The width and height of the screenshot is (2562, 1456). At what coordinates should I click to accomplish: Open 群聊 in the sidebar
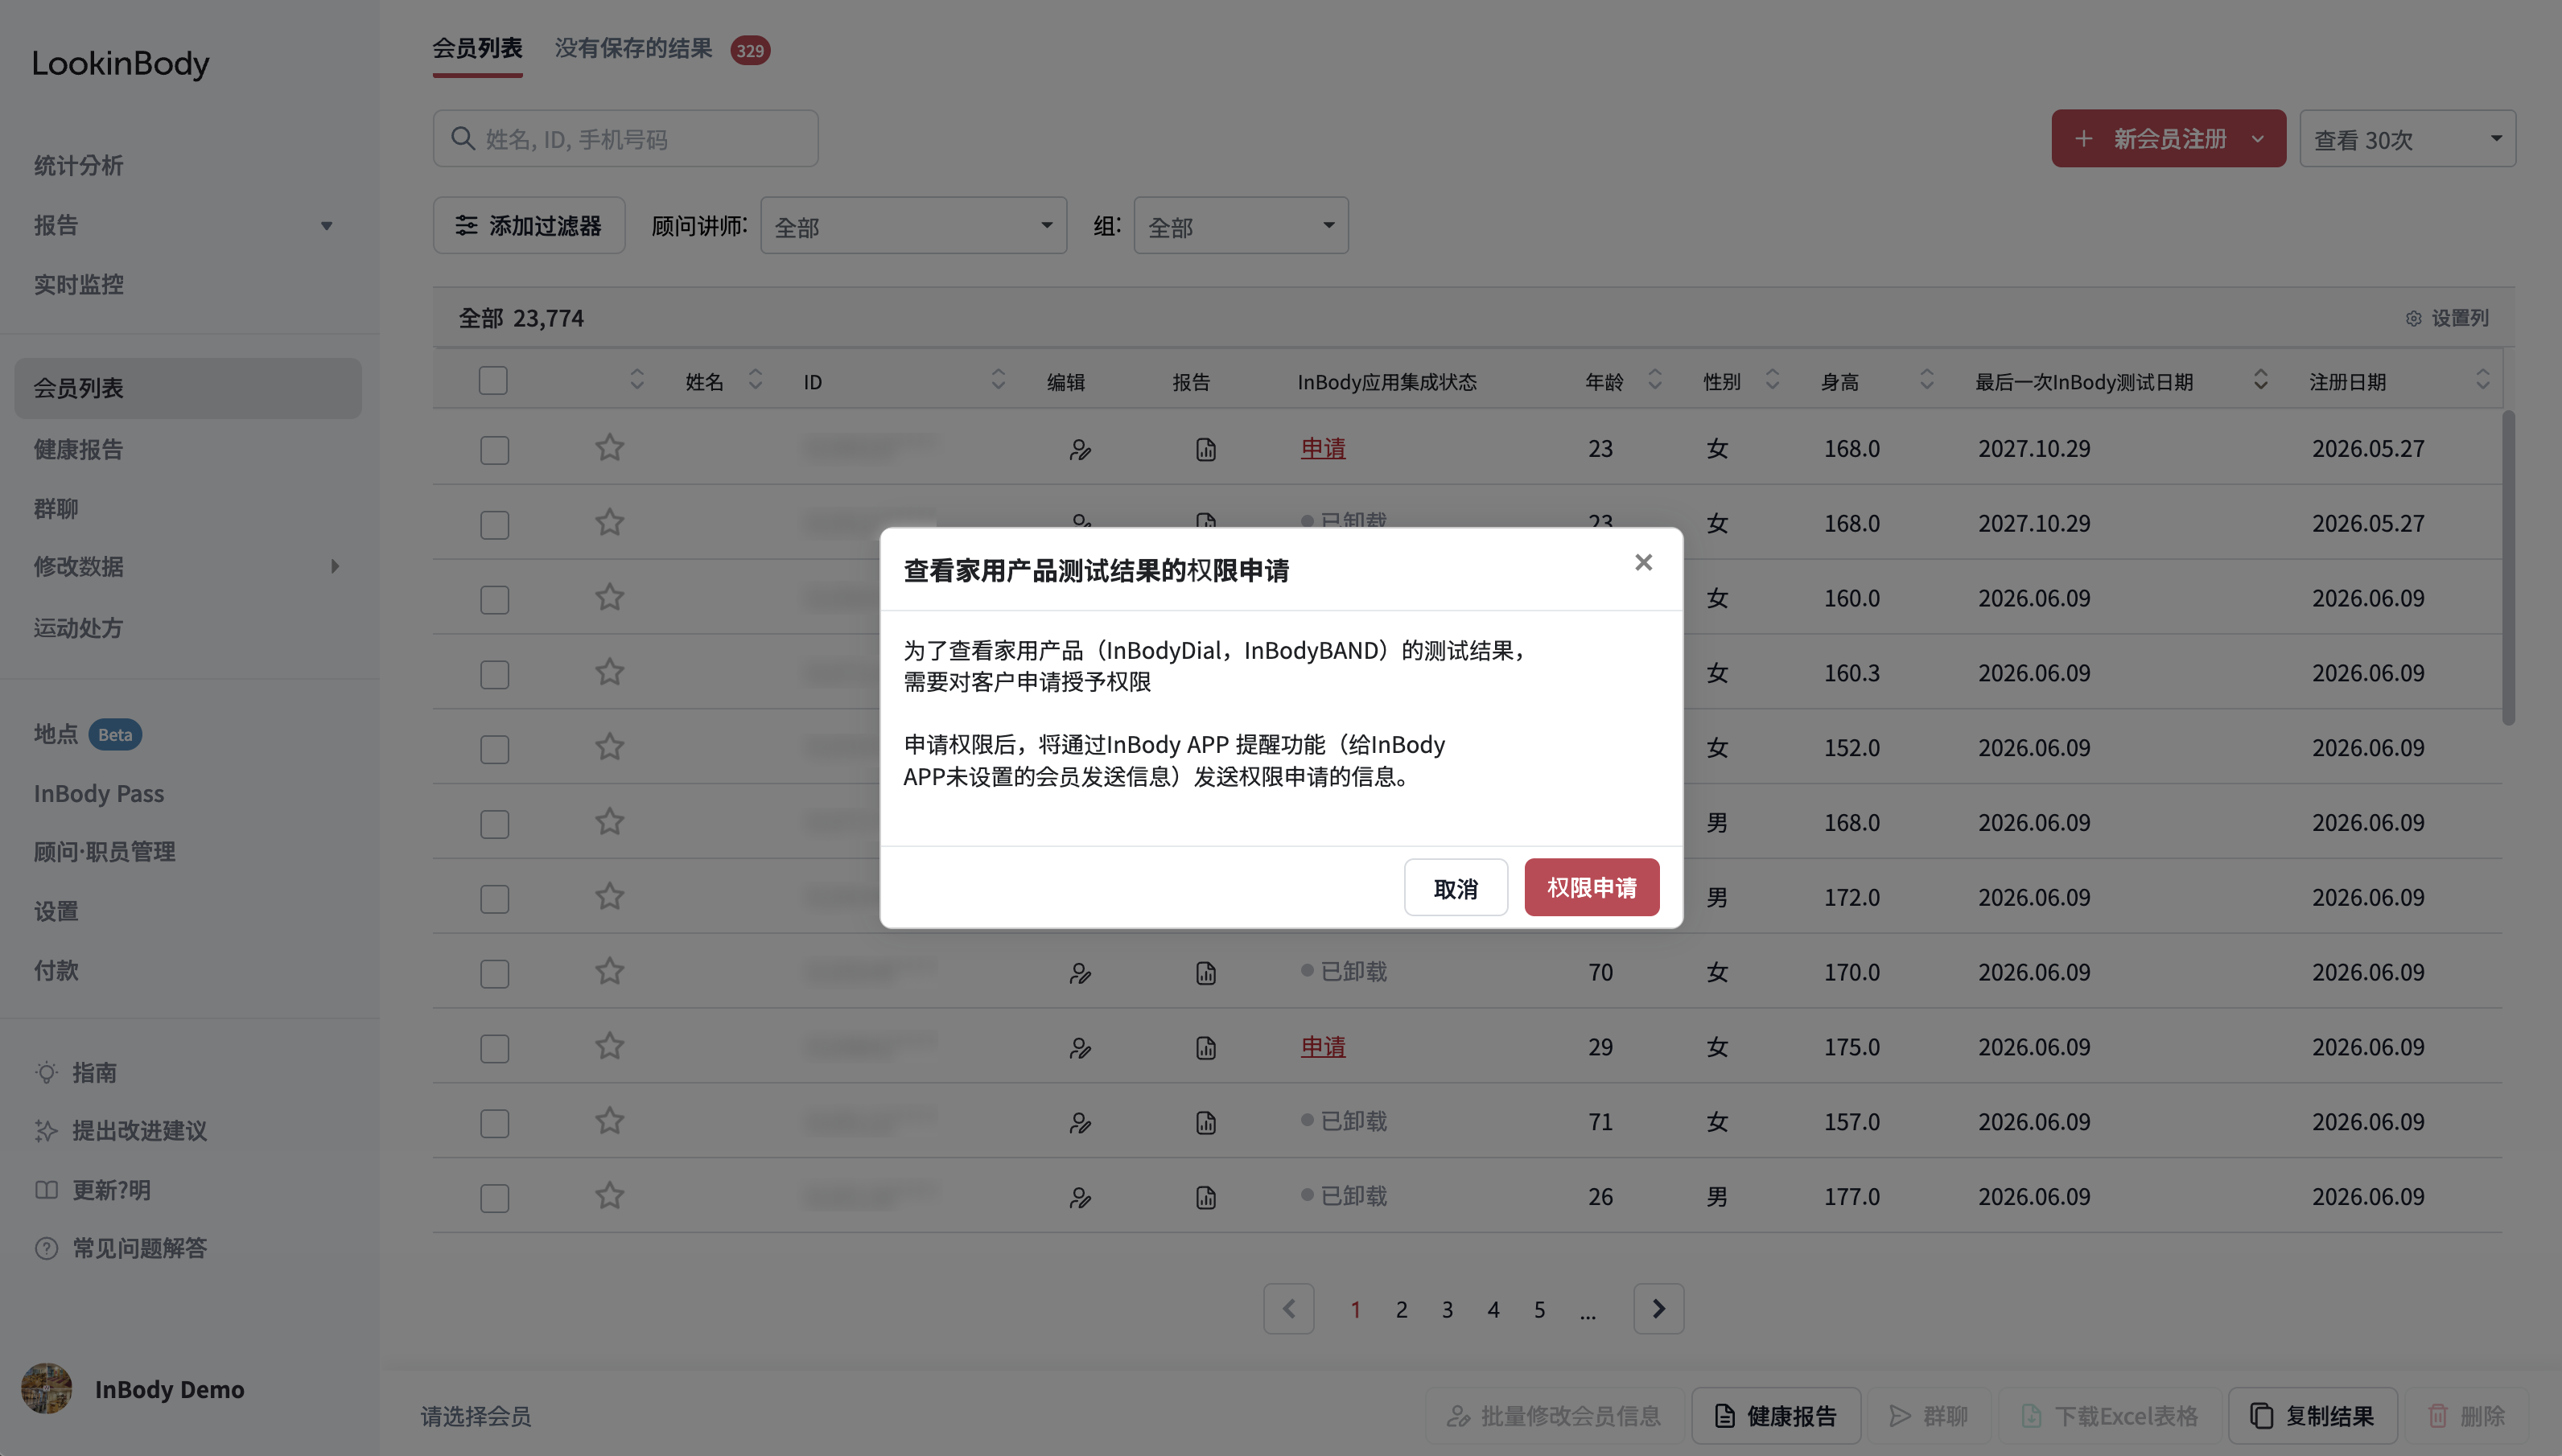pos(56,508)
